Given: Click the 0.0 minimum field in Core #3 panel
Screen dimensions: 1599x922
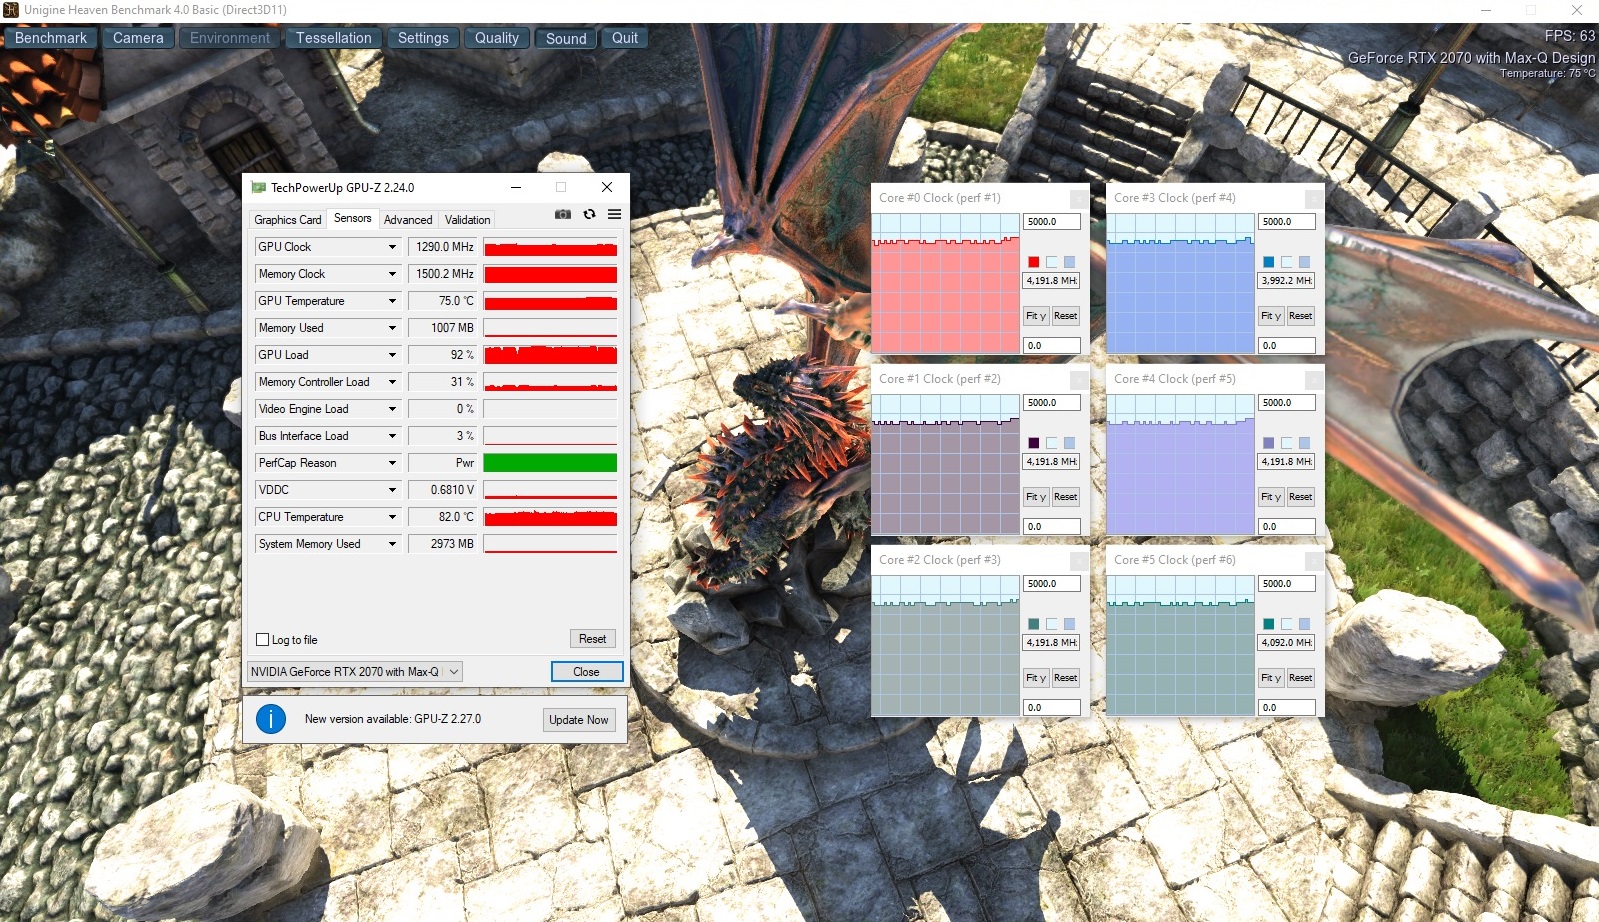Looking at the screenshot, I should [x=1287, y=346].
